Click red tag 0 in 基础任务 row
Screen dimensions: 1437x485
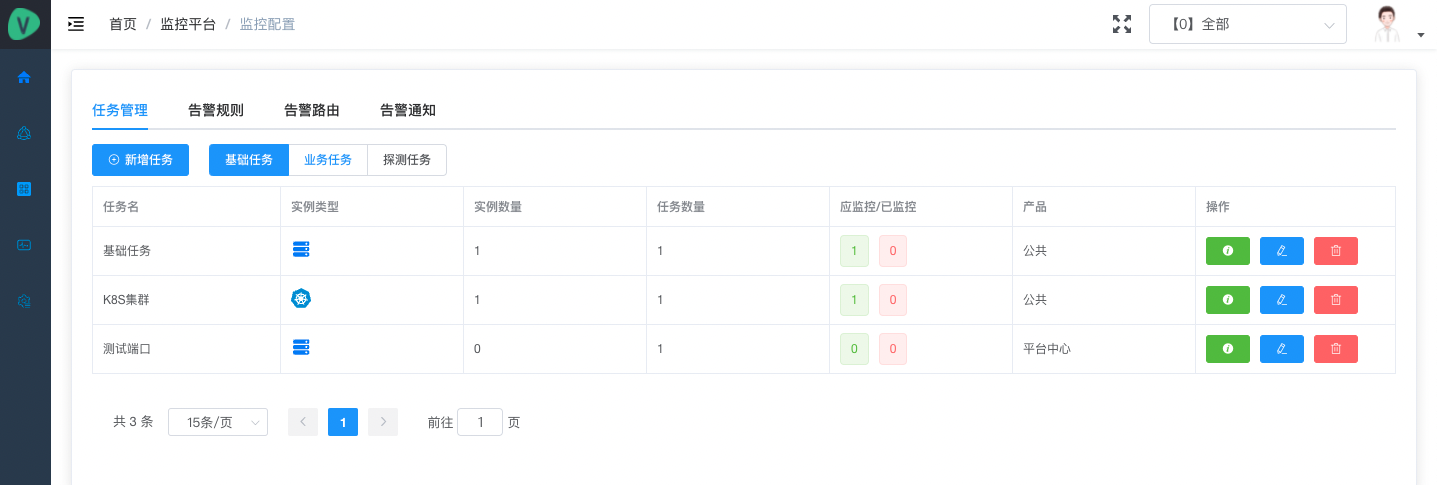click(x=893, y=251)
